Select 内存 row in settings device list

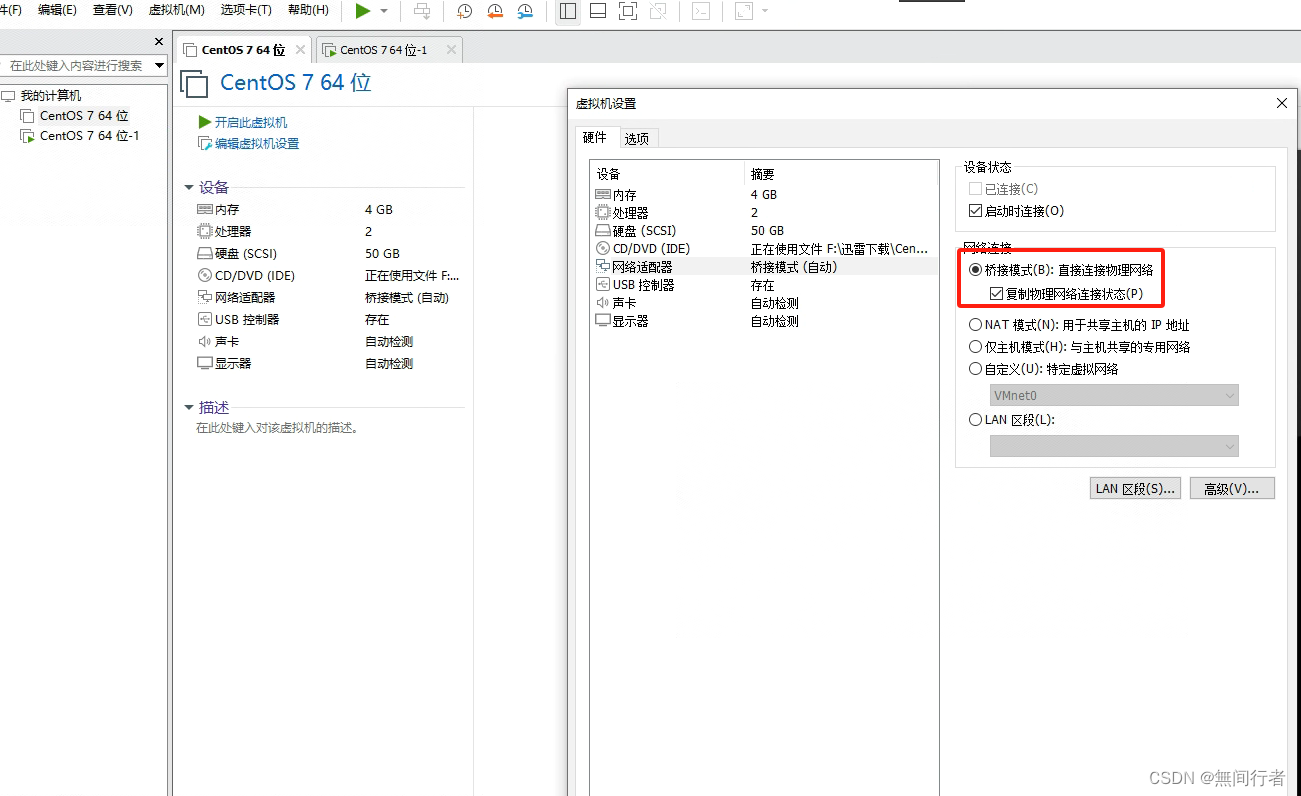(764, 195)
